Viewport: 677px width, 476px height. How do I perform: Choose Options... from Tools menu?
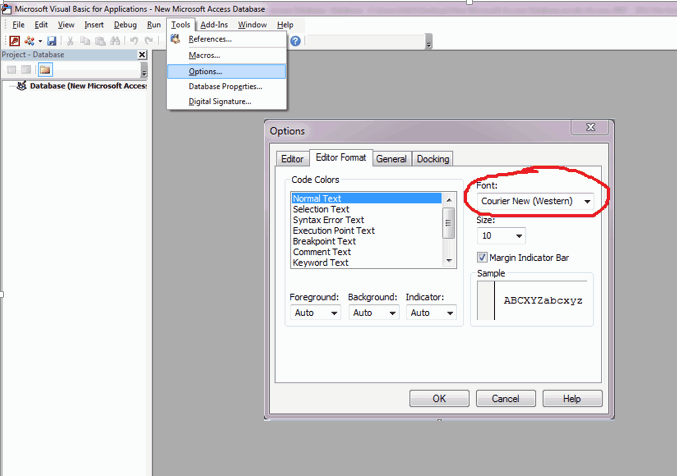tap(226, 71)
